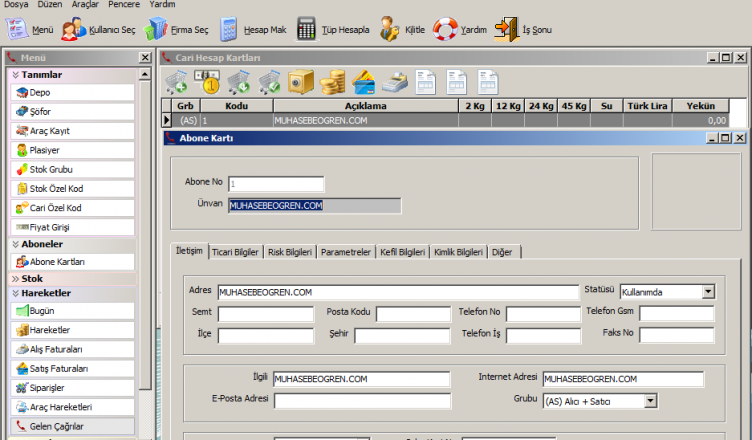Open Firma Seç company selector
The height and width of the screenshot is (440, 752).
coord(156,29)
